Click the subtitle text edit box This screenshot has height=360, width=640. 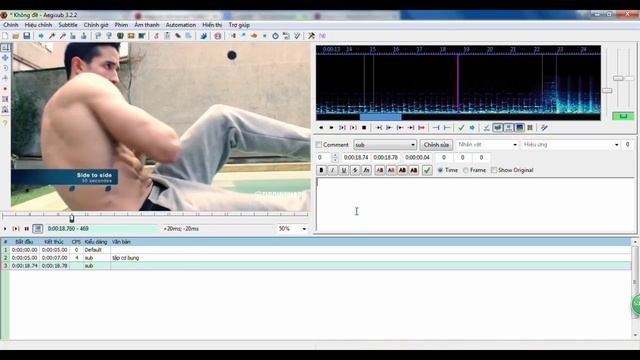[x=476, y=205]
